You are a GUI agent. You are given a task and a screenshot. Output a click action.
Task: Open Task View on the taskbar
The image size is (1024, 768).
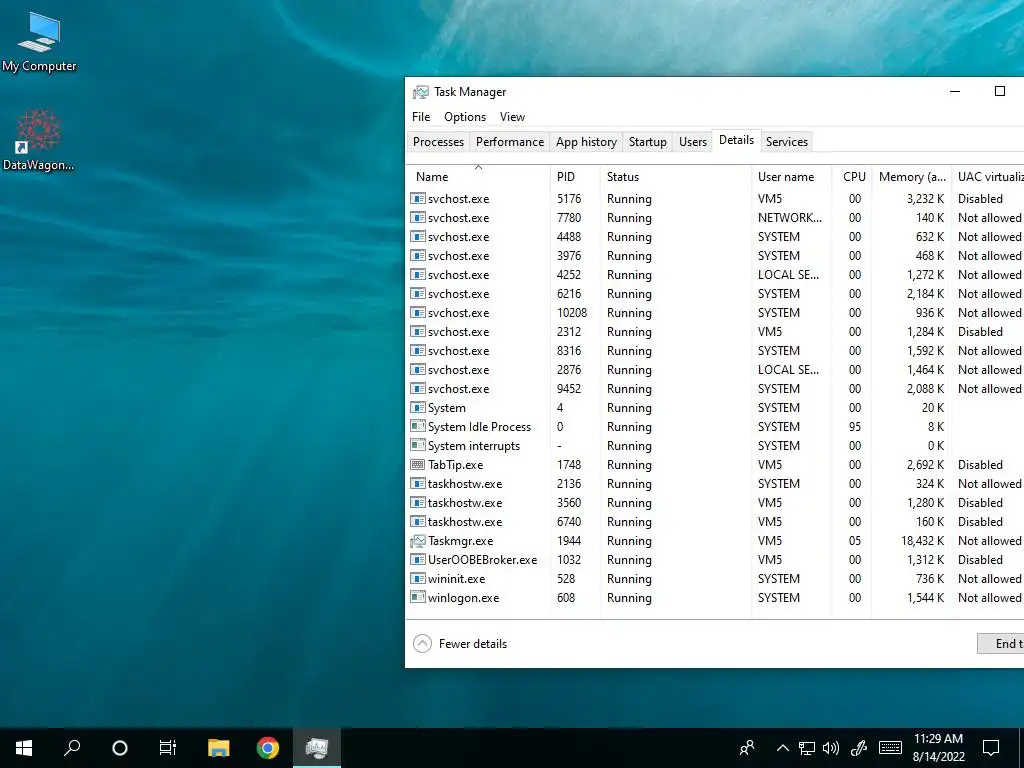click(x=168, y=748)
